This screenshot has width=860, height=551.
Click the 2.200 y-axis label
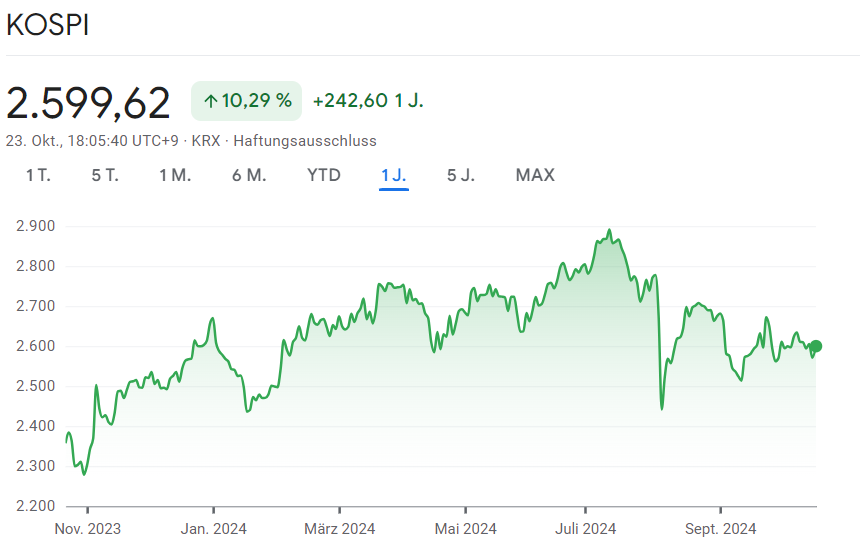[36, 505]
